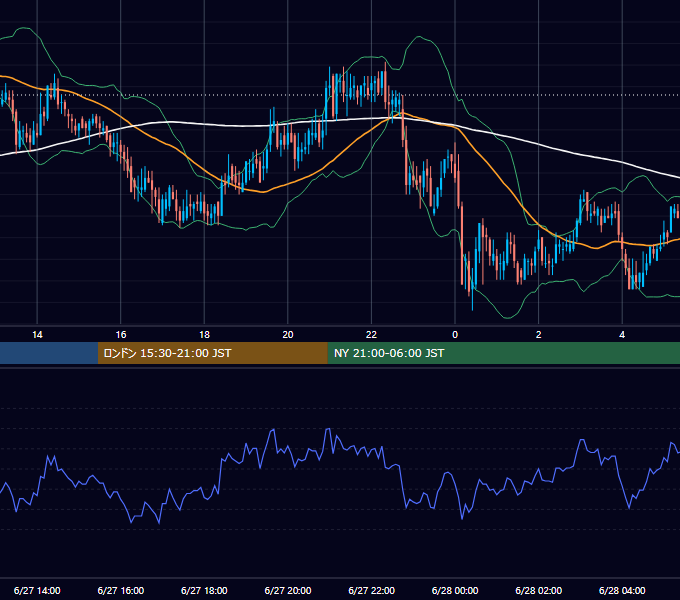The image size is (680, 600).
Task: Click the hour label 2 on price chart axis
Action: point(538,335)
